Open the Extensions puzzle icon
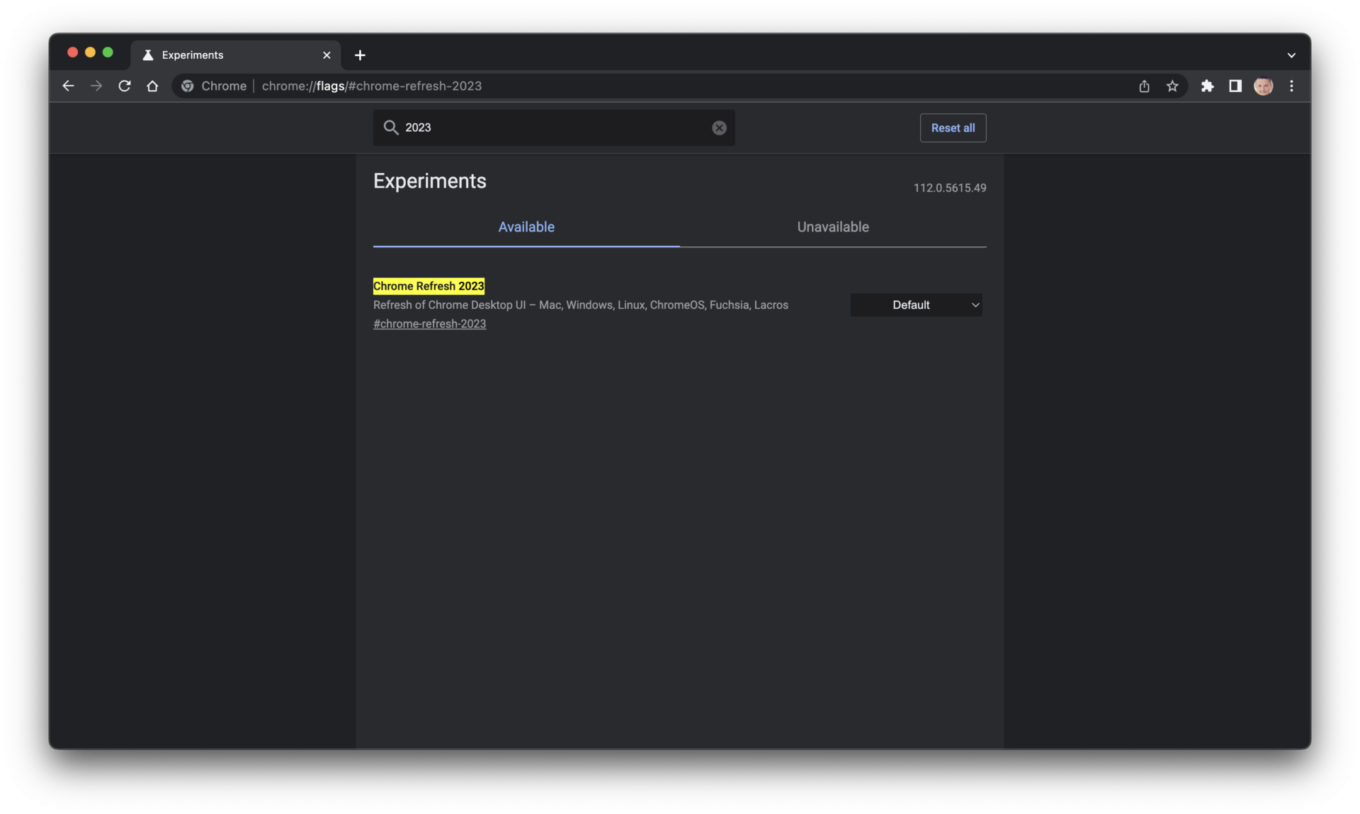Viewport: 1360px width, 814px height. pyautogui.click(x=1207, y=86)
